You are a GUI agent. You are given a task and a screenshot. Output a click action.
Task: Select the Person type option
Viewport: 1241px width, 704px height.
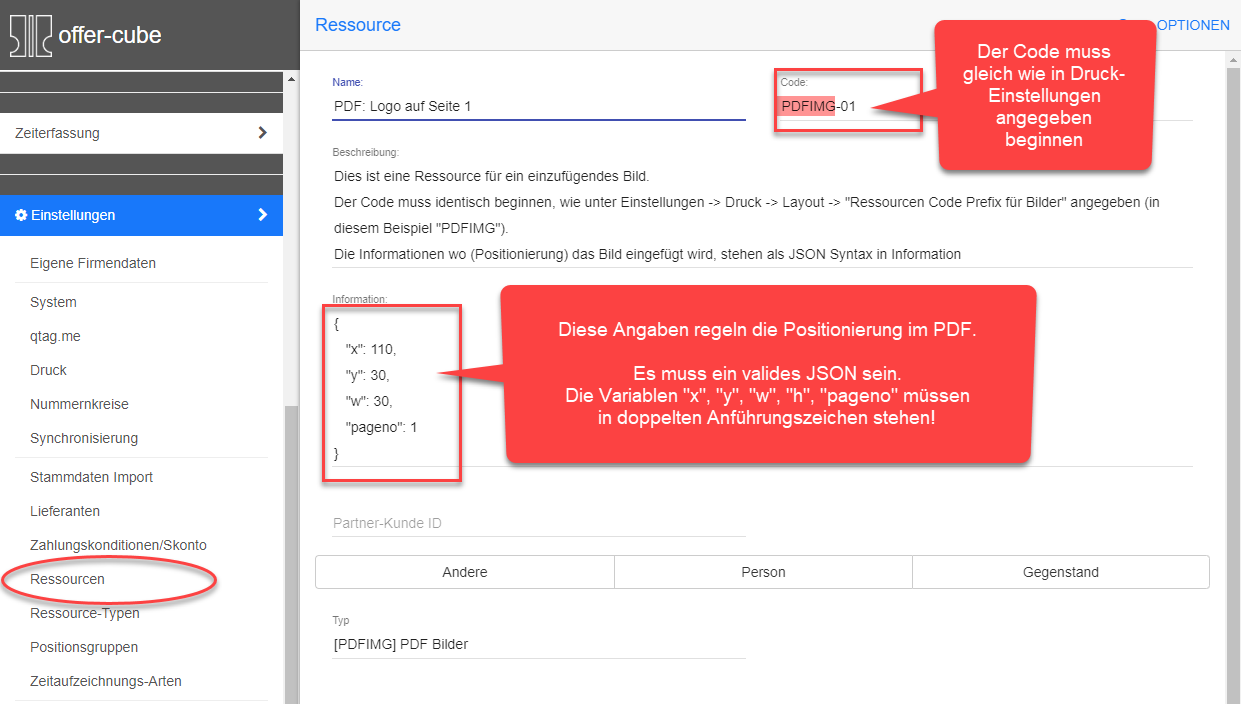tap(763, 572)
